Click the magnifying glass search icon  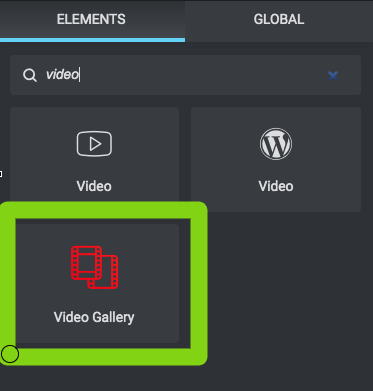tap(30, 75)
